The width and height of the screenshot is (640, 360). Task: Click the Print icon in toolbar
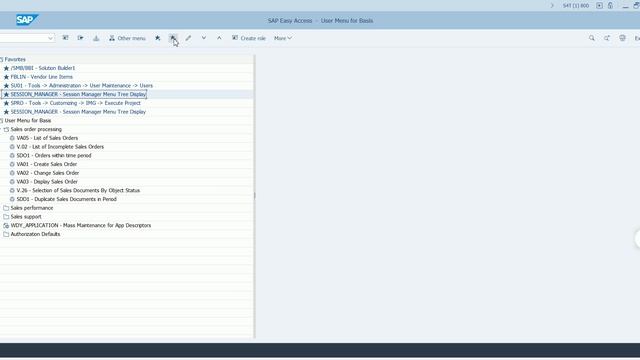(x=622, y=38)
